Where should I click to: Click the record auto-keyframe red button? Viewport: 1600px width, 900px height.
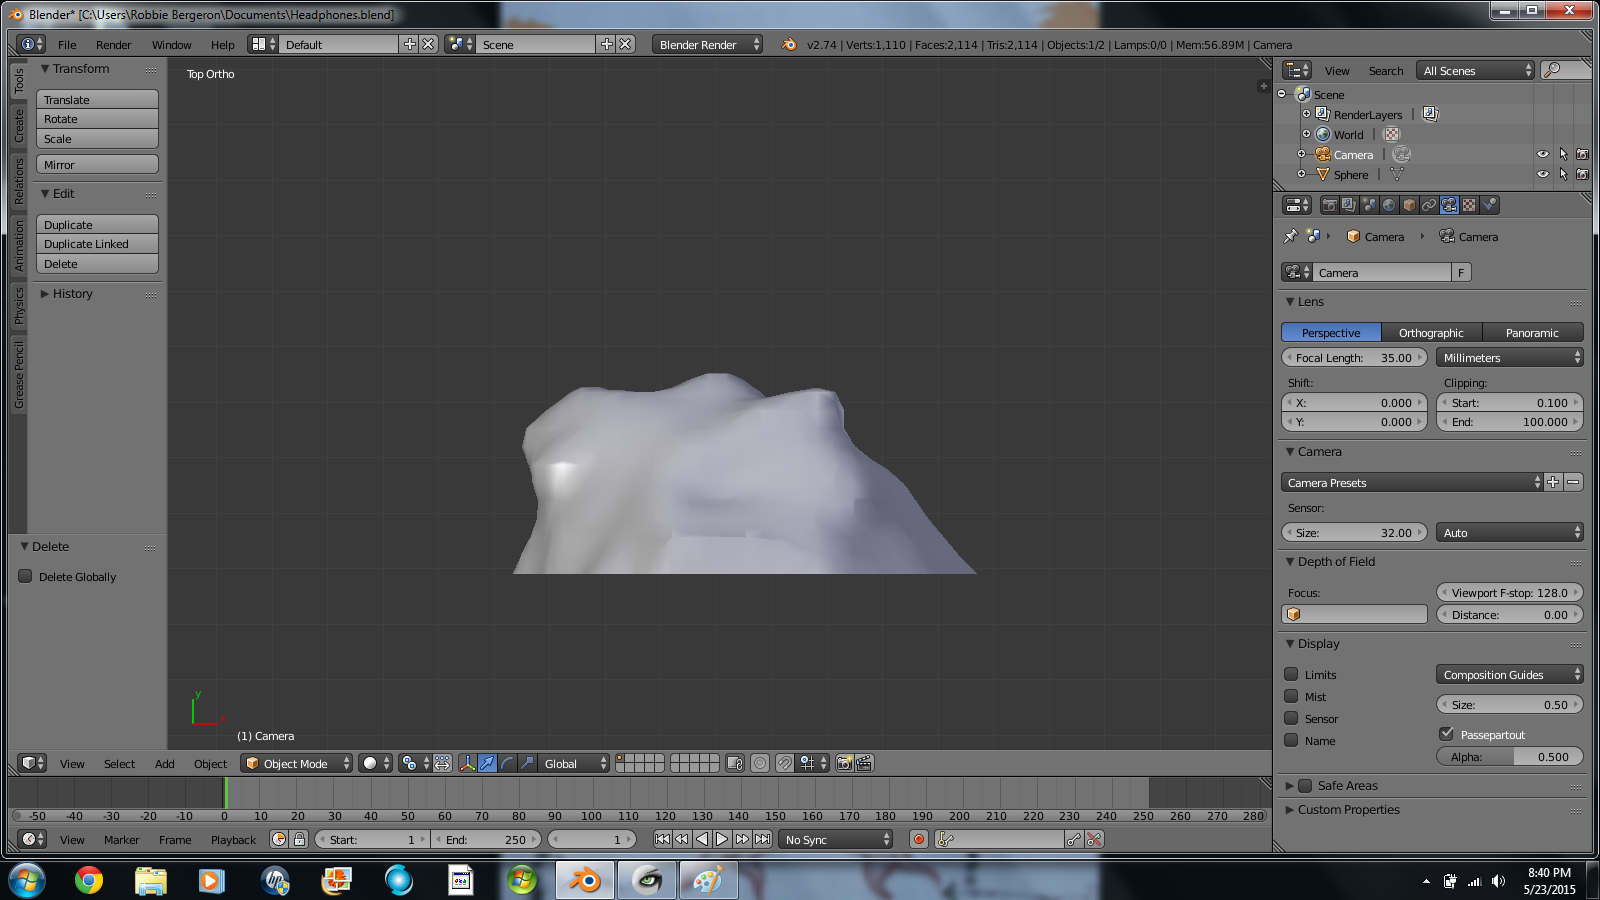pyautogui.click(x=919, y=839)
